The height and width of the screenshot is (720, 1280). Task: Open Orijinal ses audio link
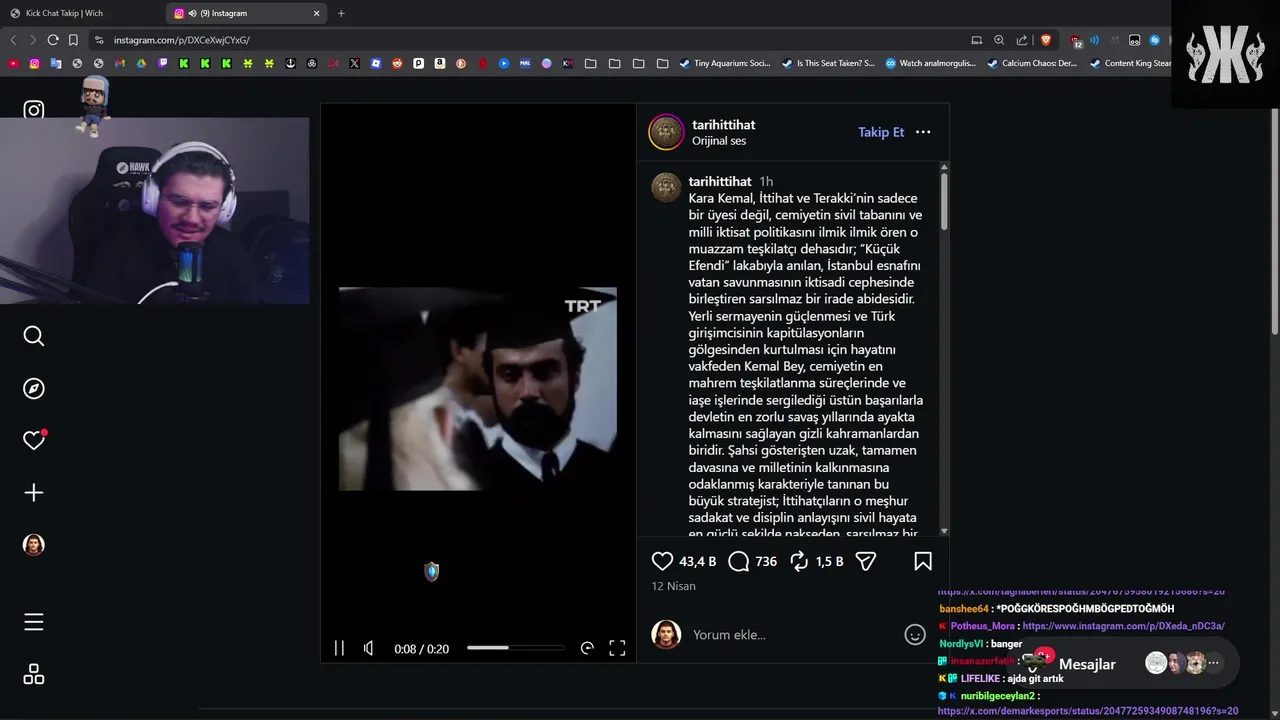(x=719, y=141)
